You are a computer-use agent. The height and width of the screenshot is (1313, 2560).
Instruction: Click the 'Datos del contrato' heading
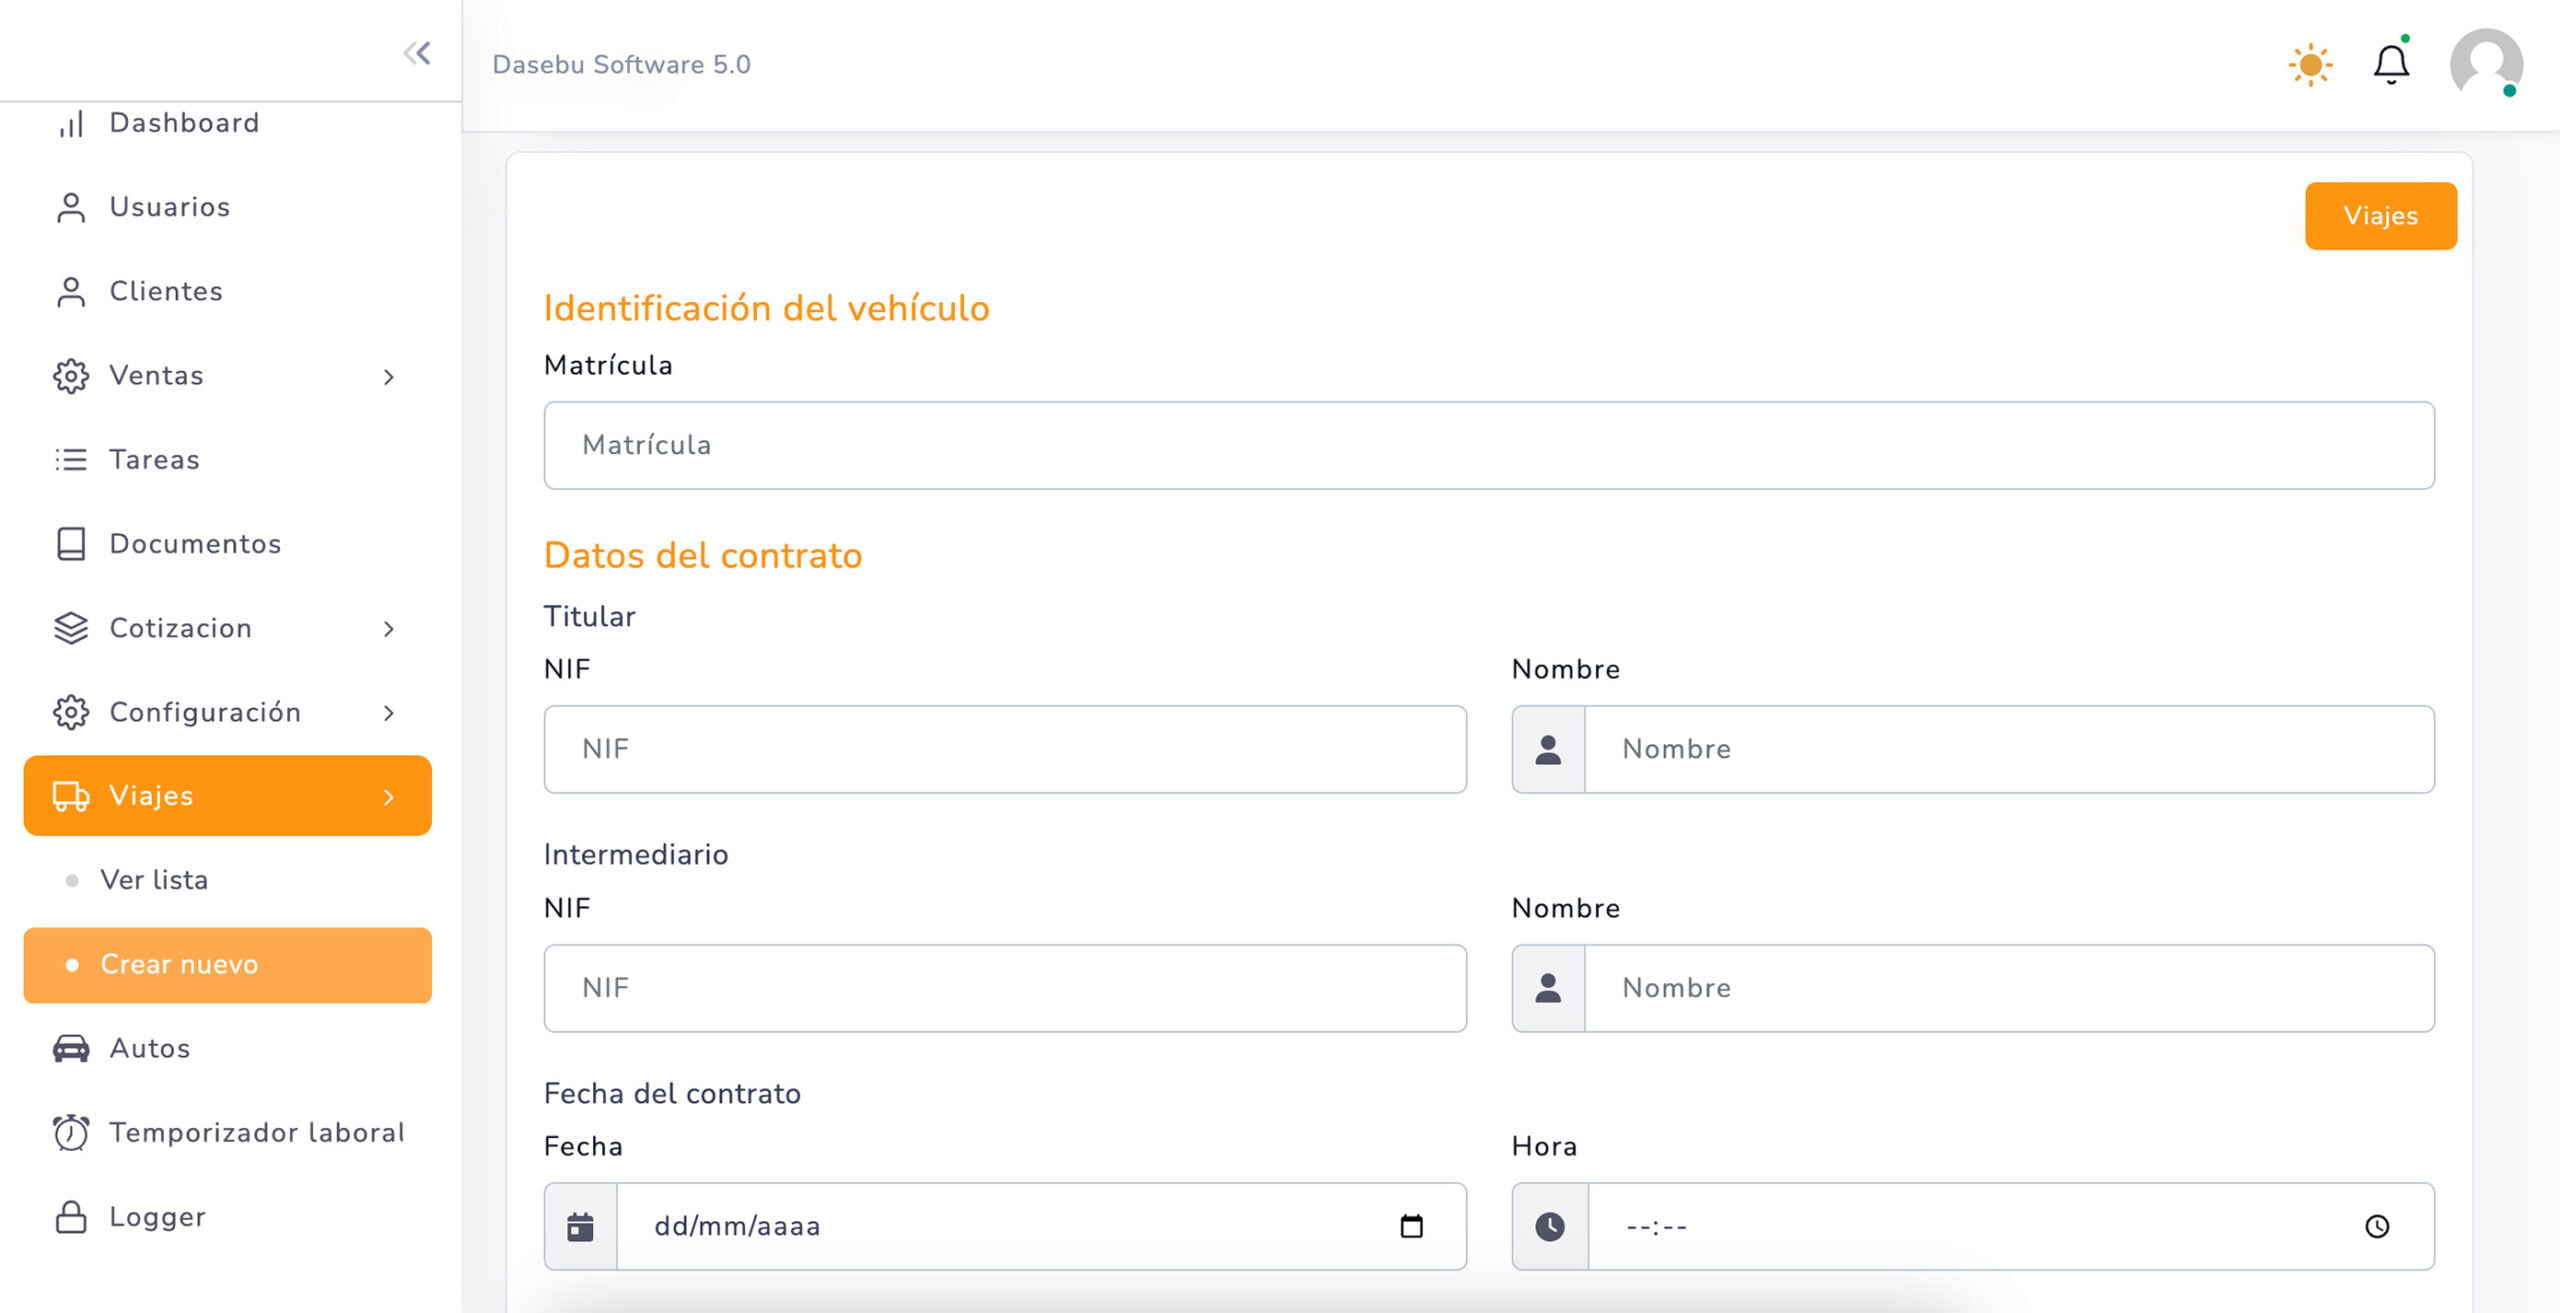pos(703,555)
